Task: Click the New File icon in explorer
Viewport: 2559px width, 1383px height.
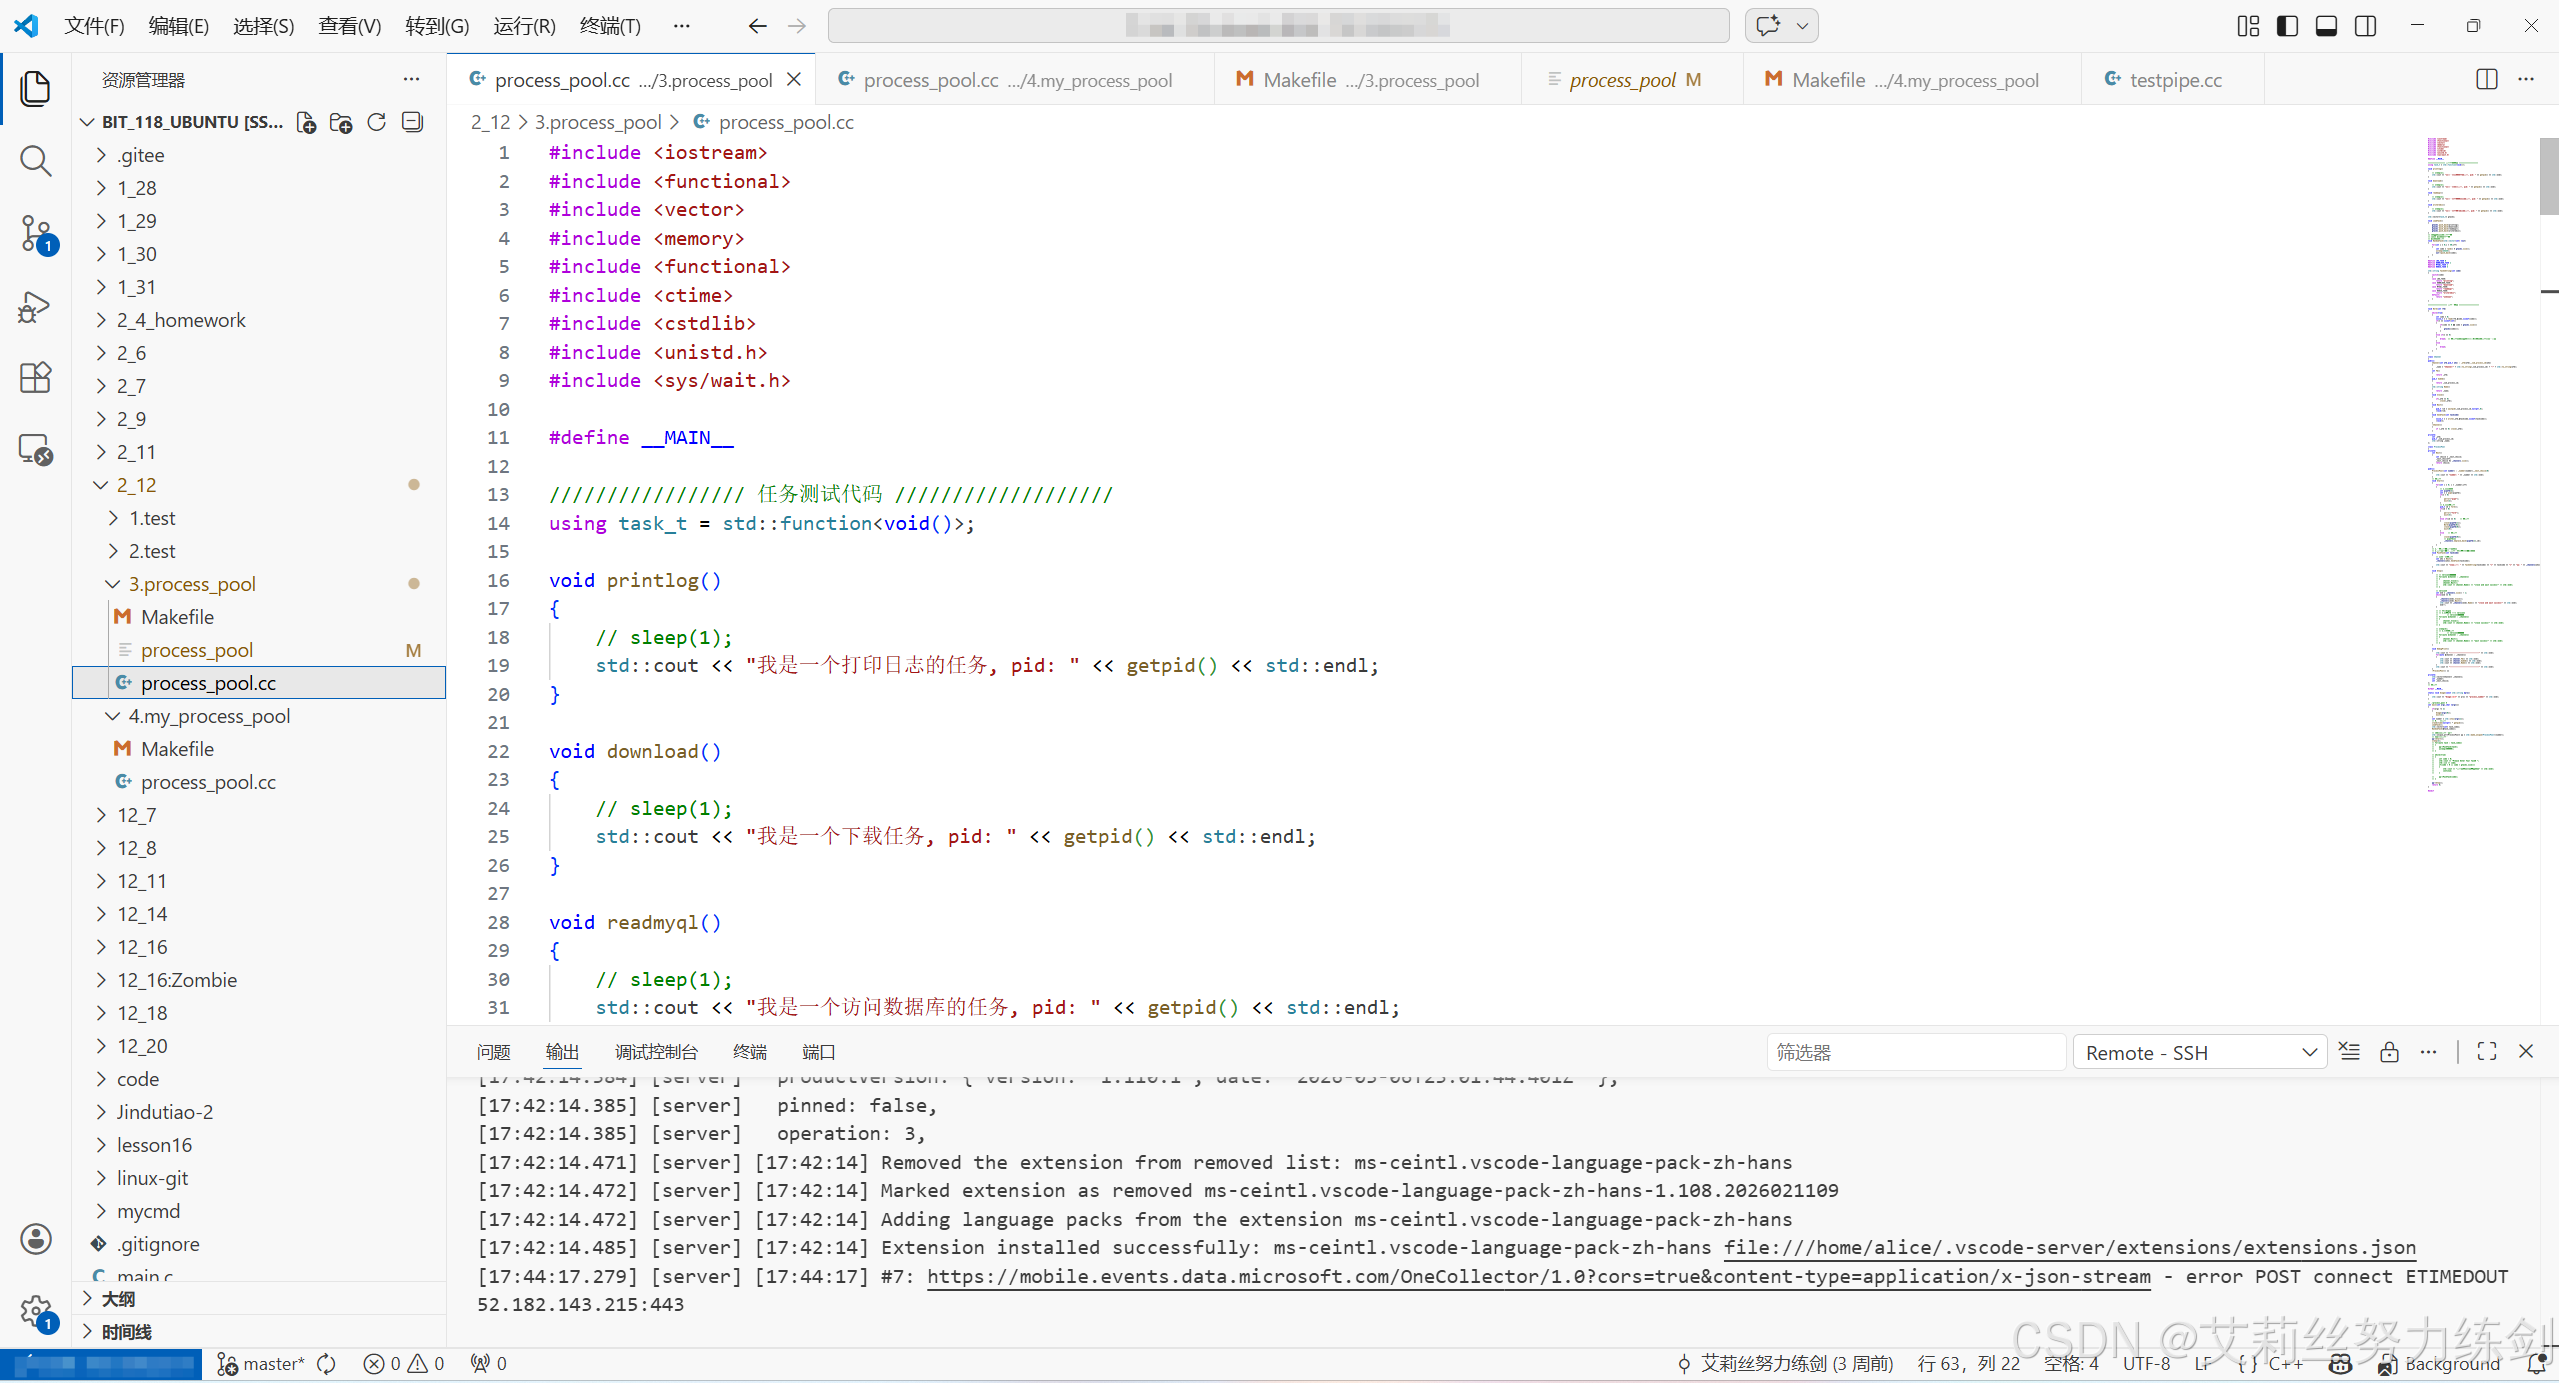Action: click(x=306, y=122)
